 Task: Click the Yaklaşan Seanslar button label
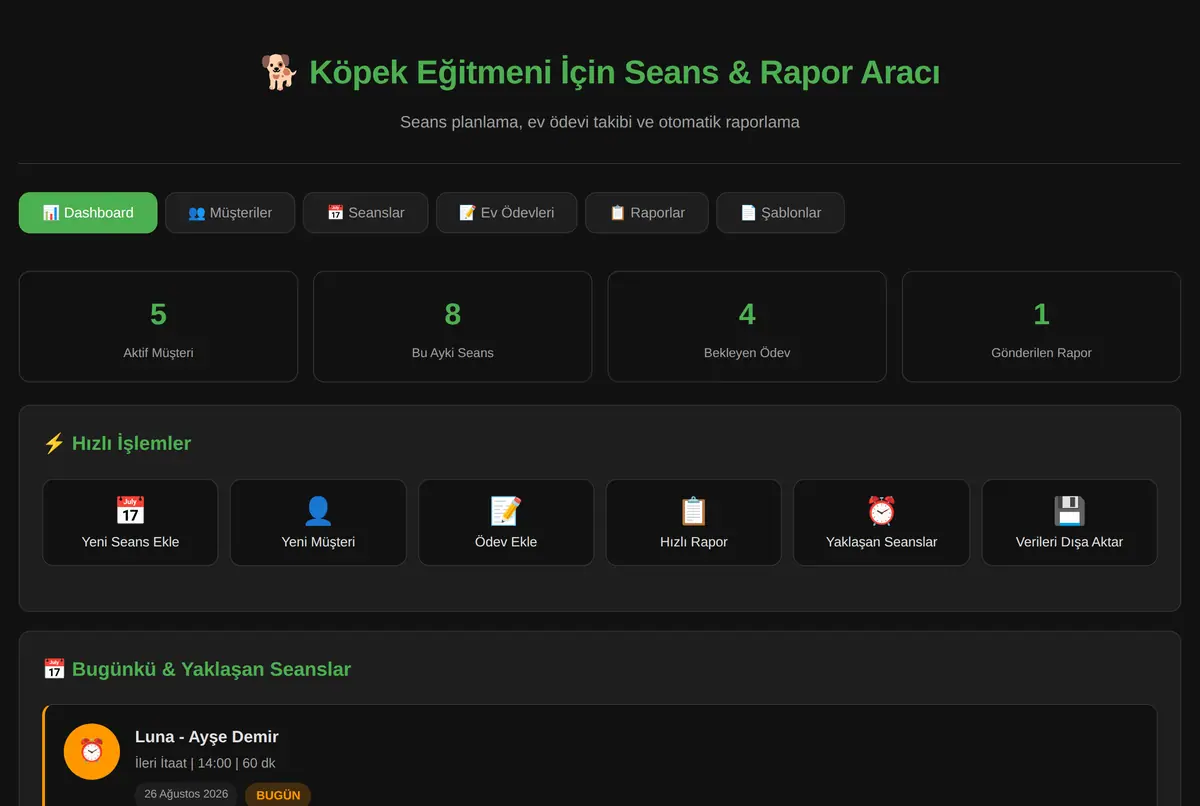882,542
